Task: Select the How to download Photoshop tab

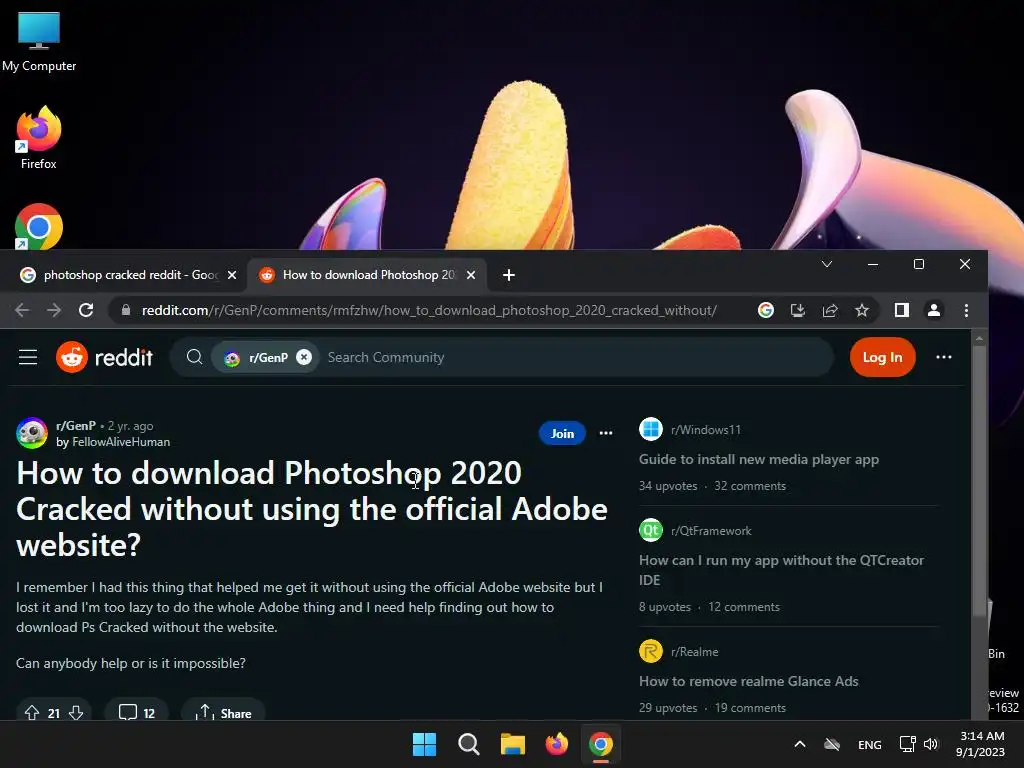Action: coord(368,275)
